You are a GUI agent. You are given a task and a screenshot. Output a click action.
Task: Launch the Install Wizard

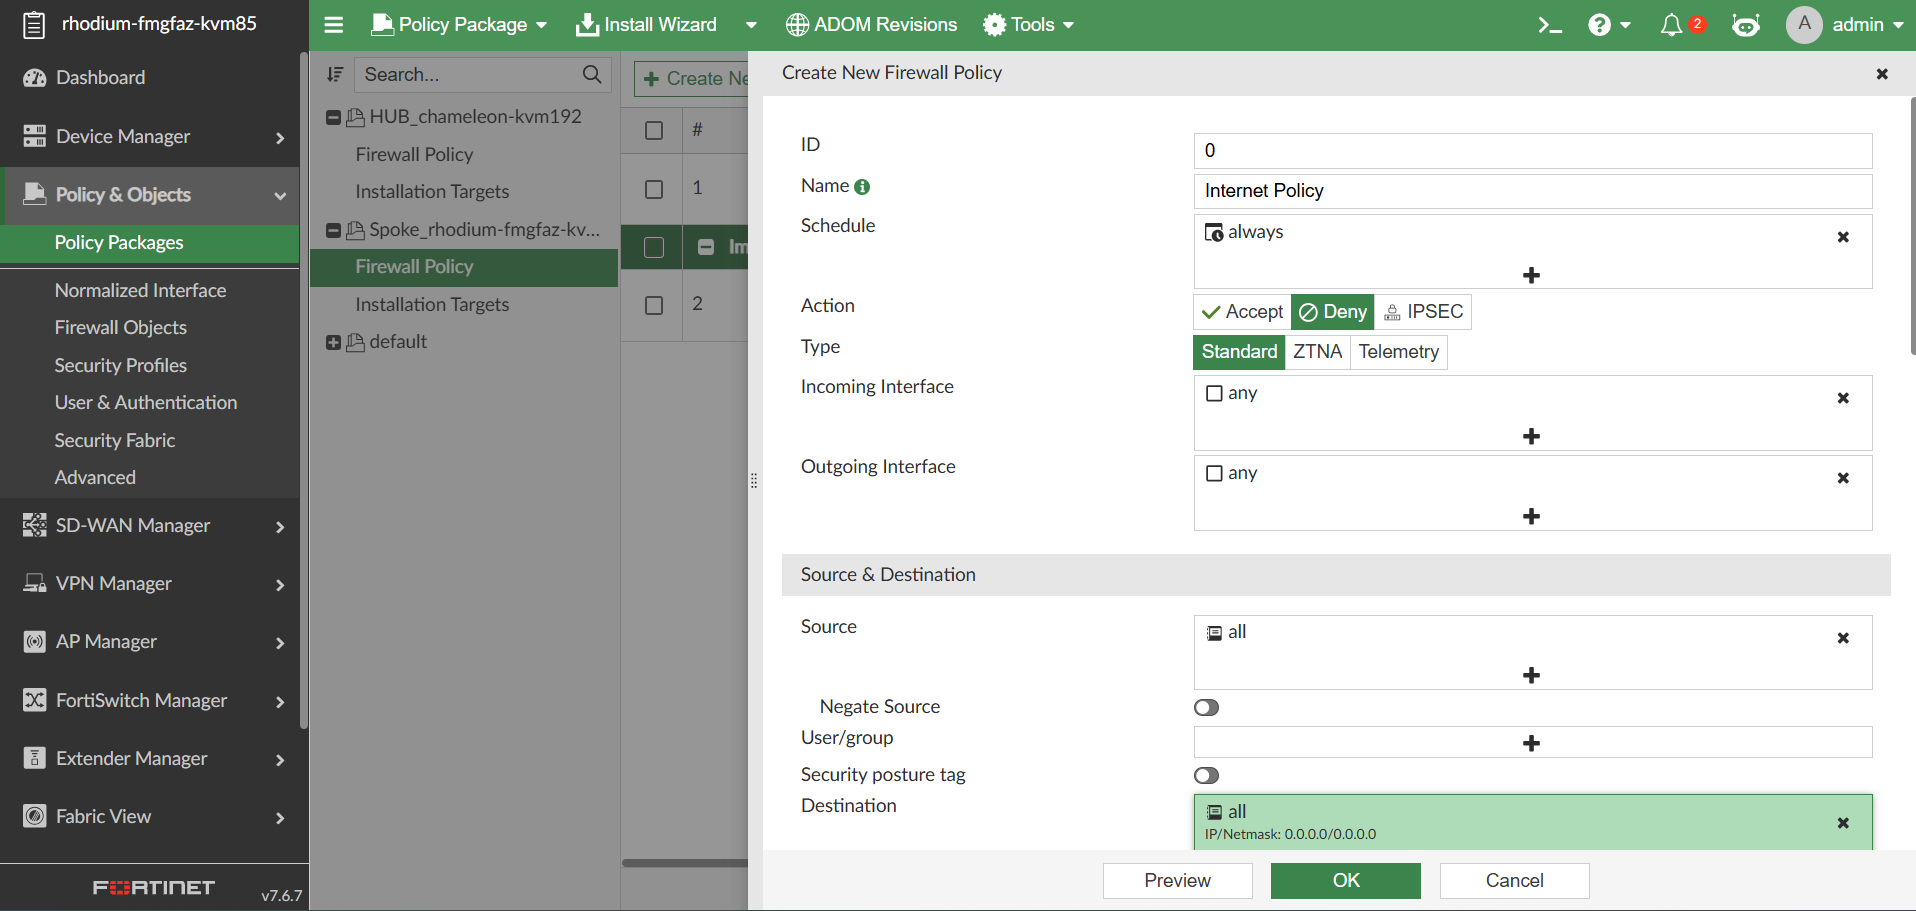(646, 25)
